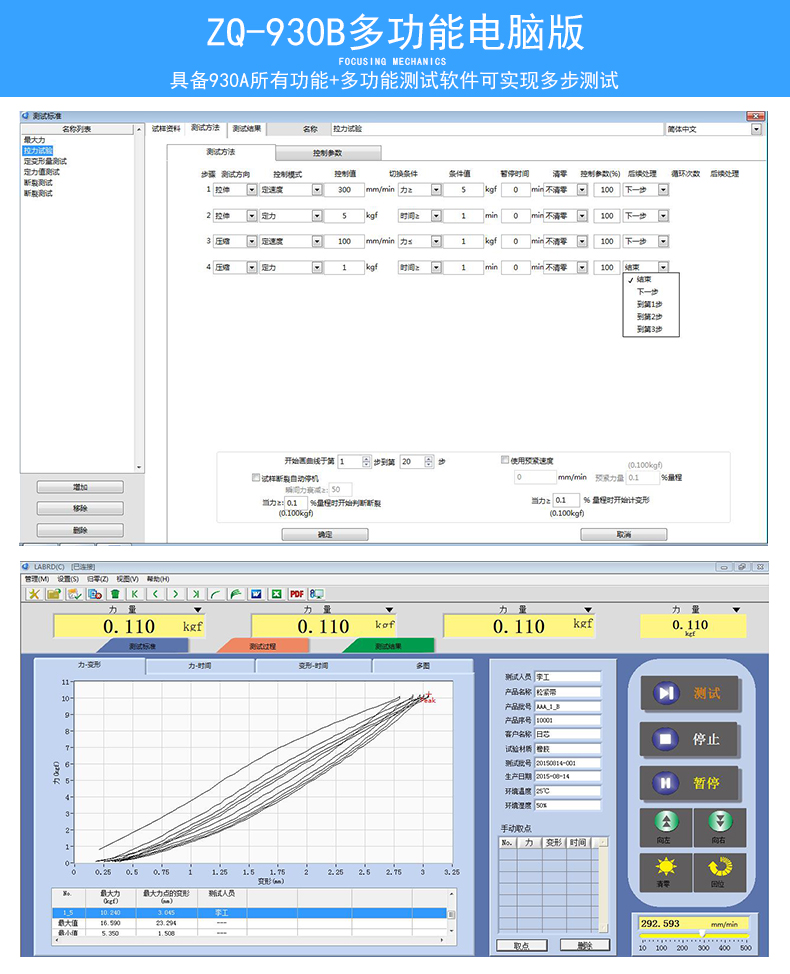Open first 力量 display unit dropdown arrow
The height and width of the screenshot is (974, 790).
click(197, 609)
